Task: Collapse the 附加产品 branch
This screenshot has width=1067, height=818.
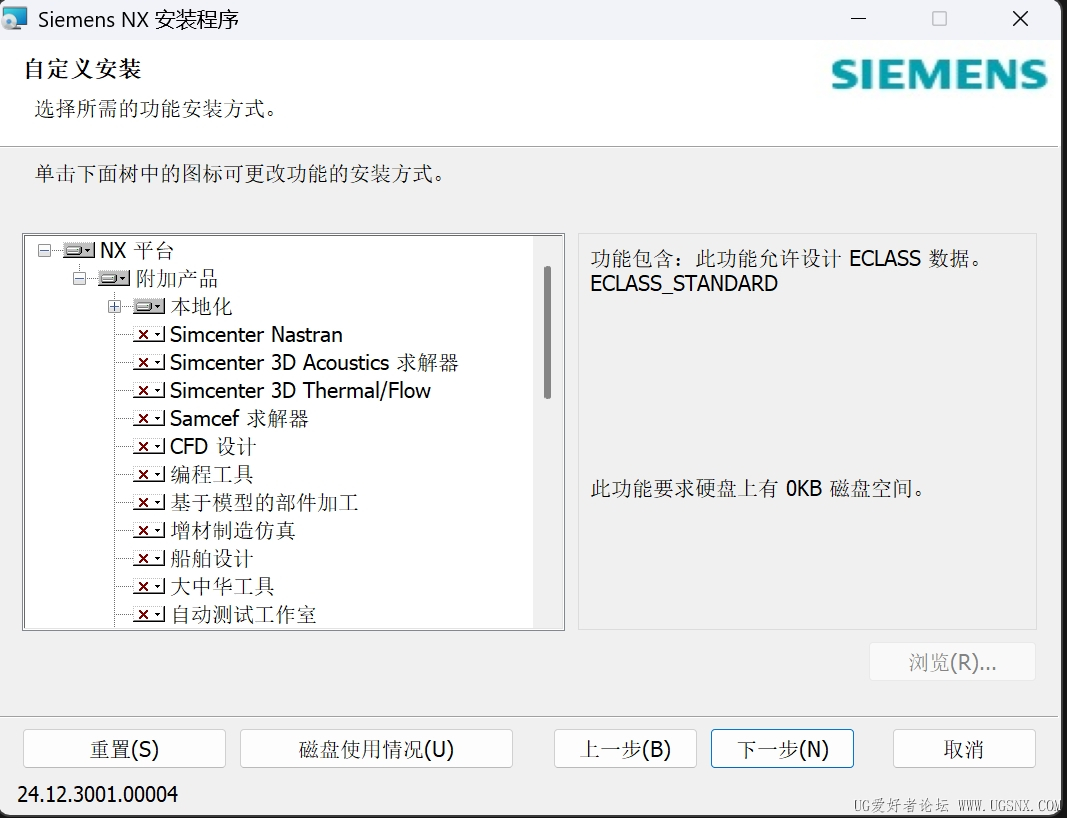Action: tap(80, 278)
